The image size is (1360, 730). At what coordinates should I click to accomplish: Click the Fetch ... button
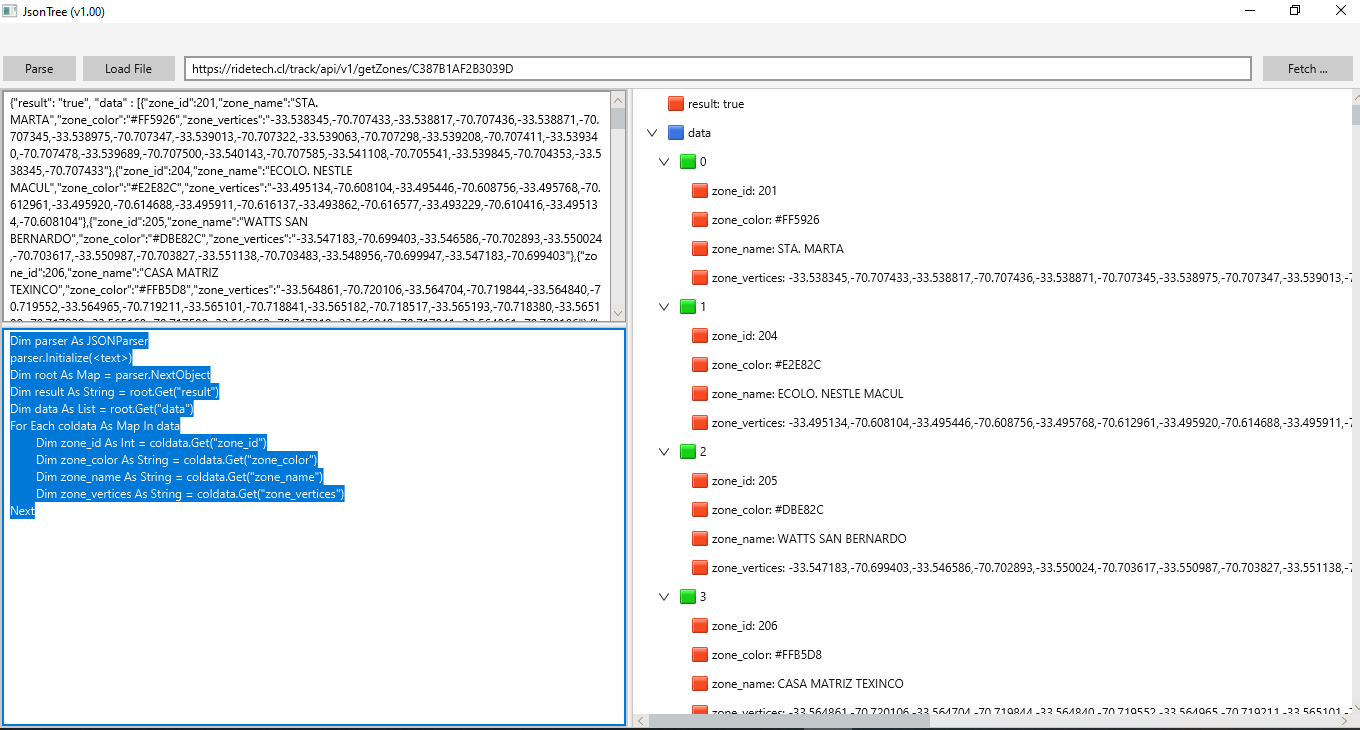1308,69
